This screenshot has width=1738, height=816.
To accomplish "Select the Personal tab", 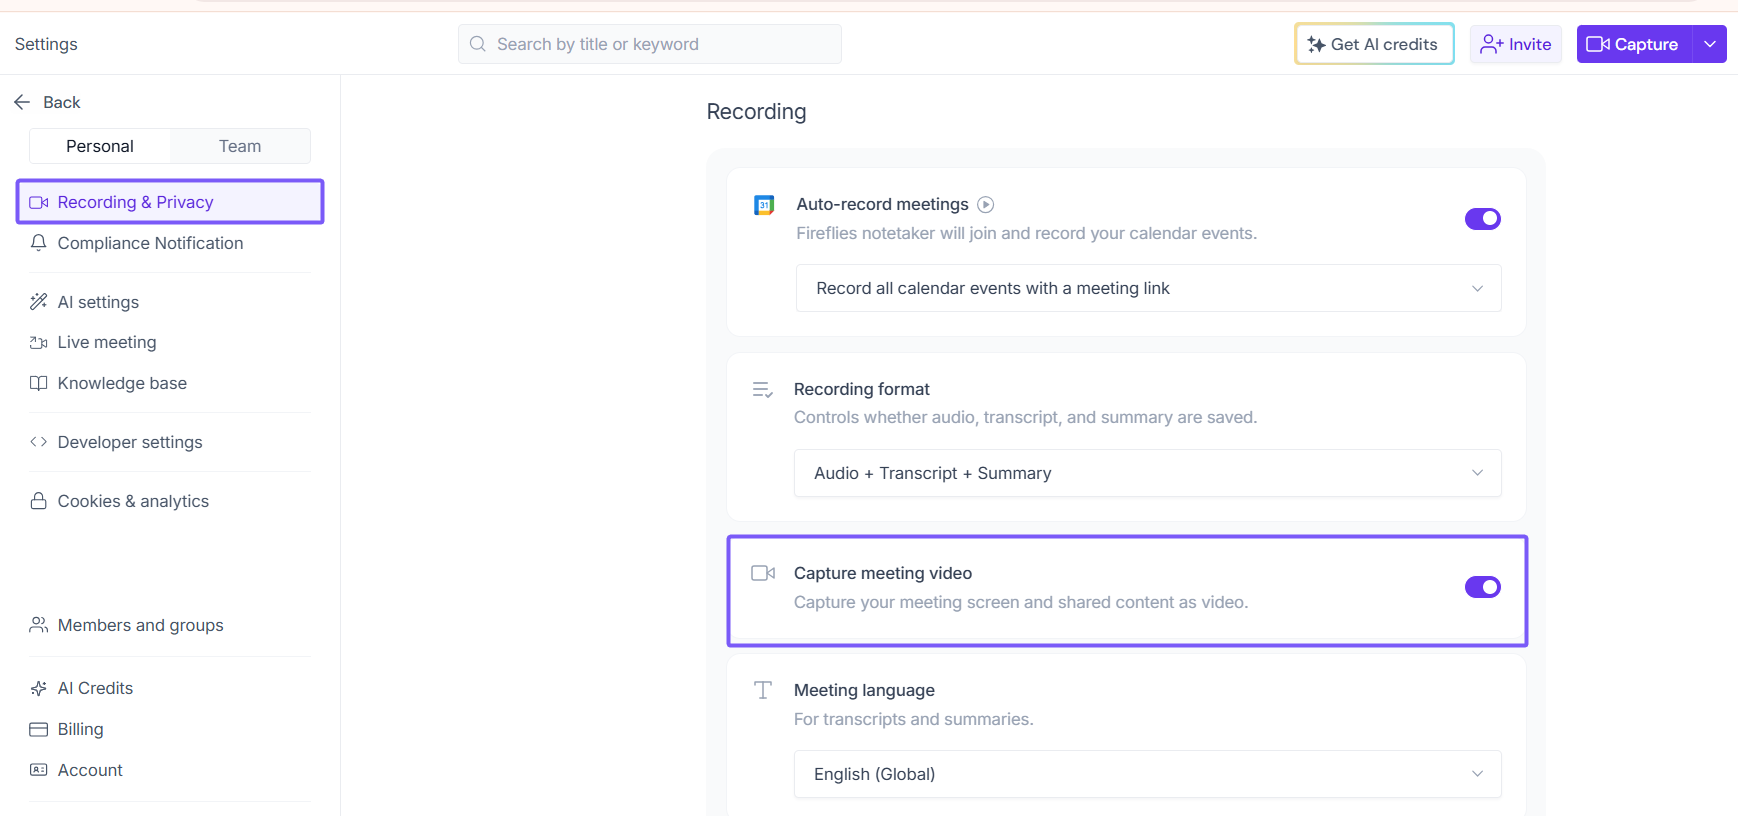I will 100,146.
